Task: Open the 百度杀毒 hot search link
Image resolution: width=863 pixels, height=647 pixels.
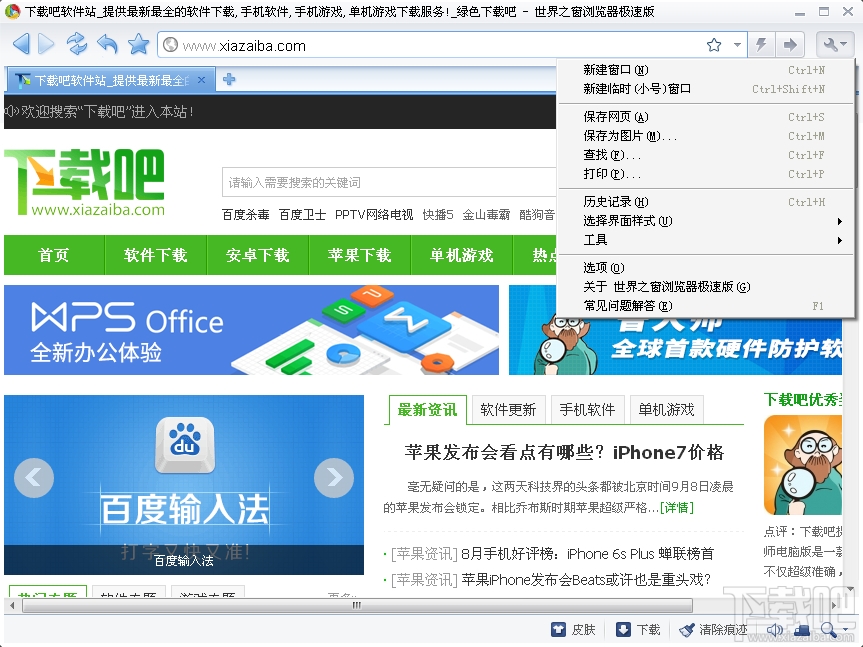Action: coord(245,215)
